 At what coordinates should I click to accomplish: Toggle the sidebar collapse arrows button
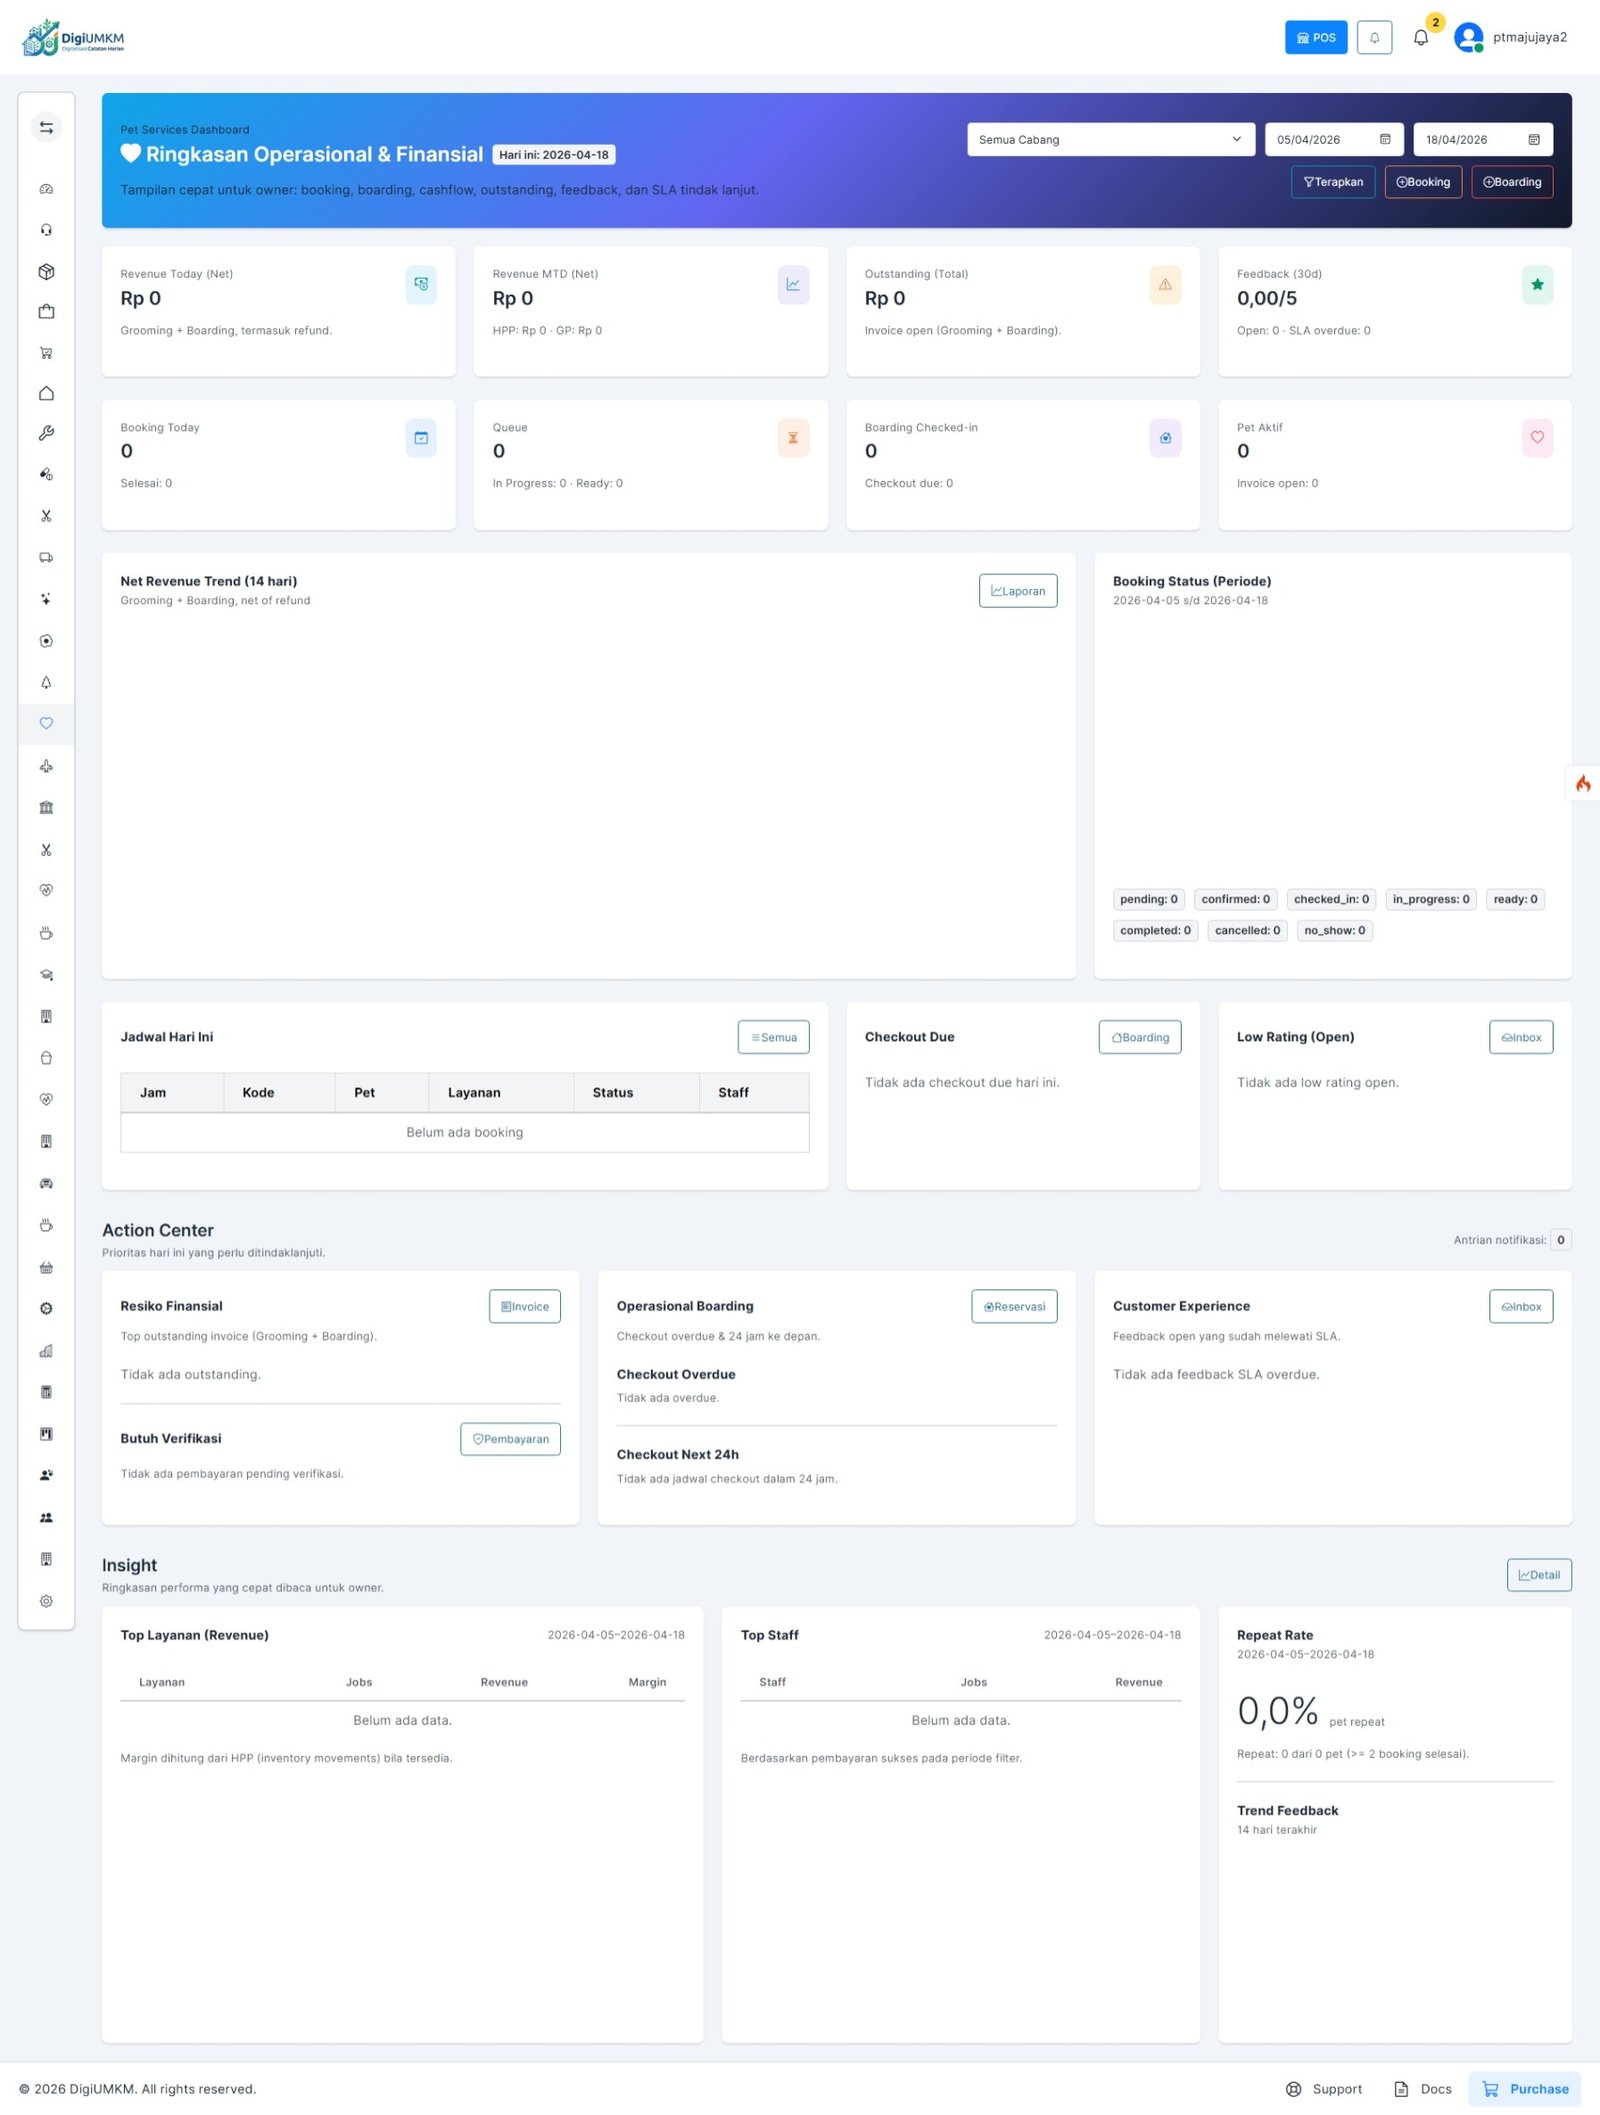46,128
